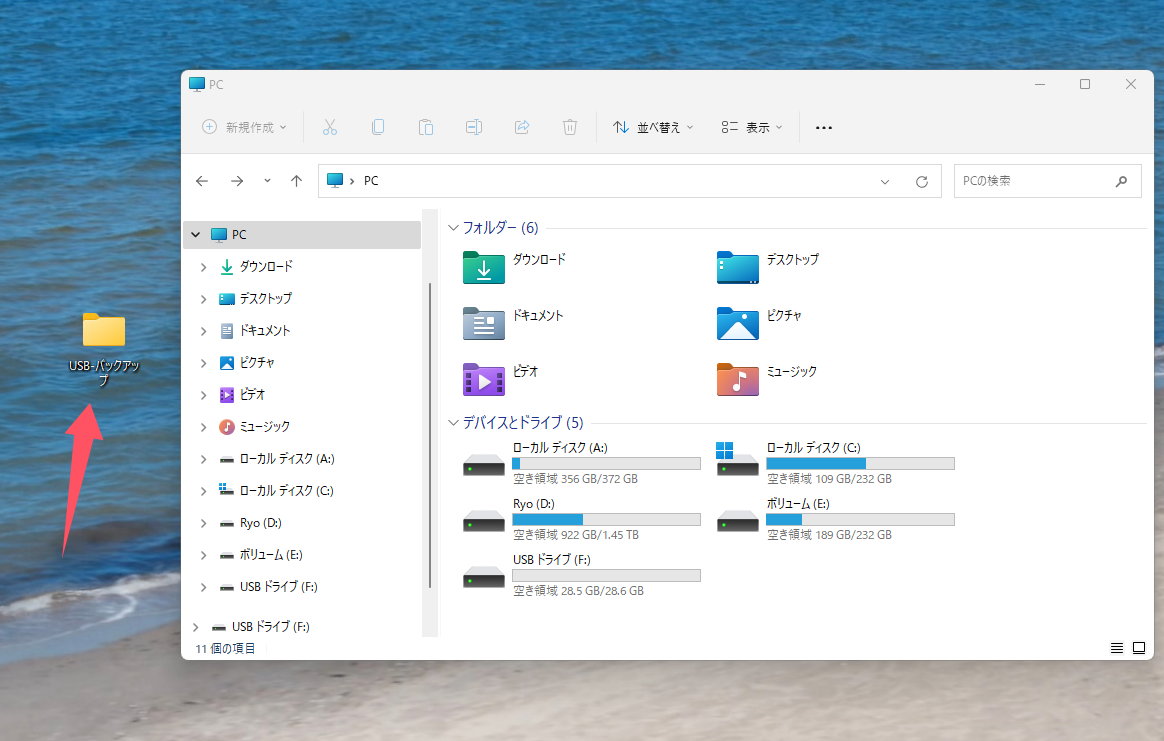Expand ローカル ディスク (C:) in the sidebar
The width and height of the screenshot is (1164, 741).
(x=204, y=490)
